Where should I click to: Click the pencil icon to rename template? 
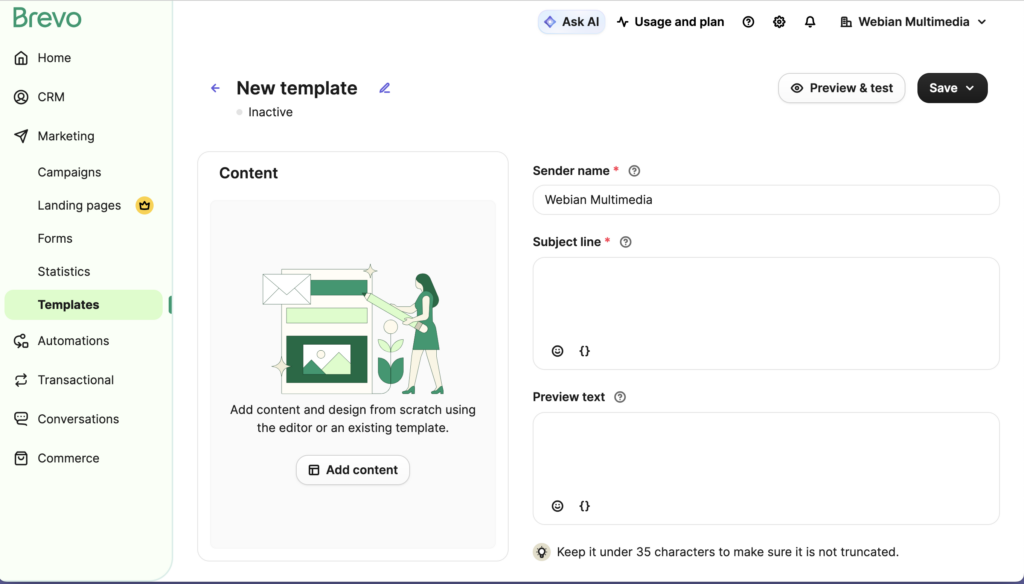(x=385, y=88)
